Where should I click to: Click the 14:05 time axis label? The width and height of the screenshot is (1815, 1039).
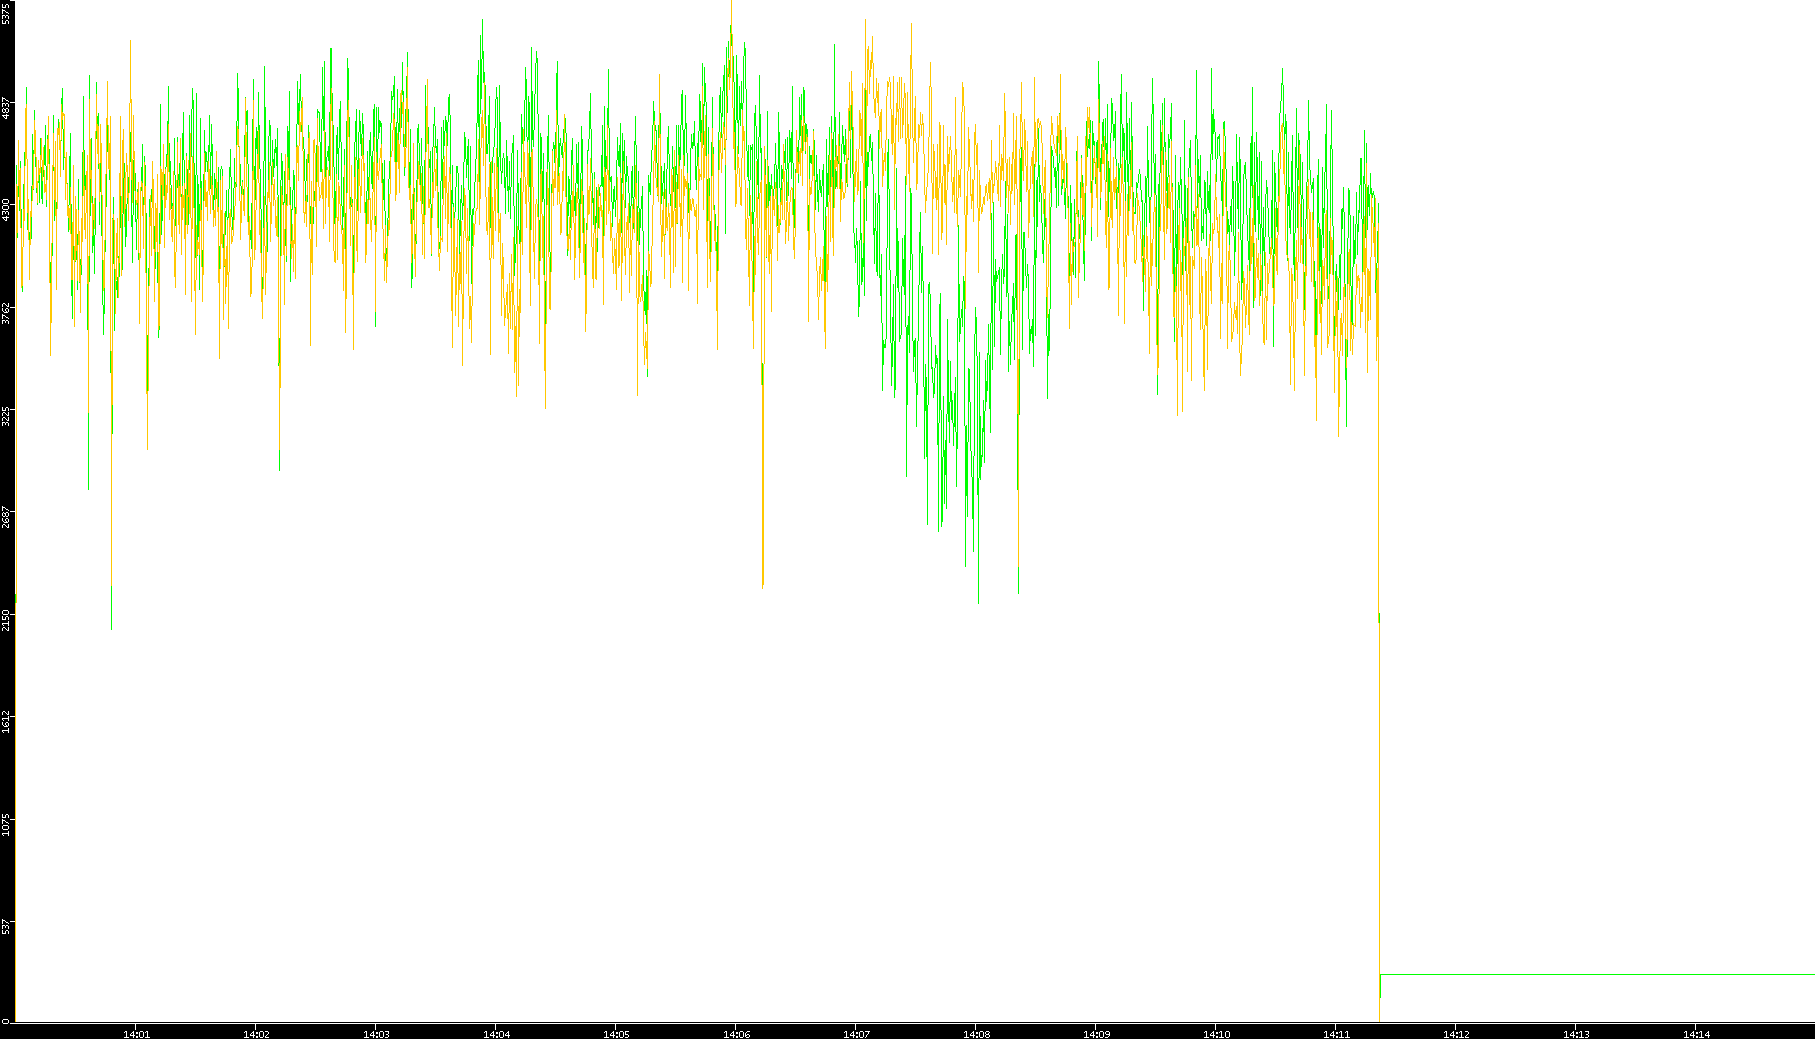616,1033
